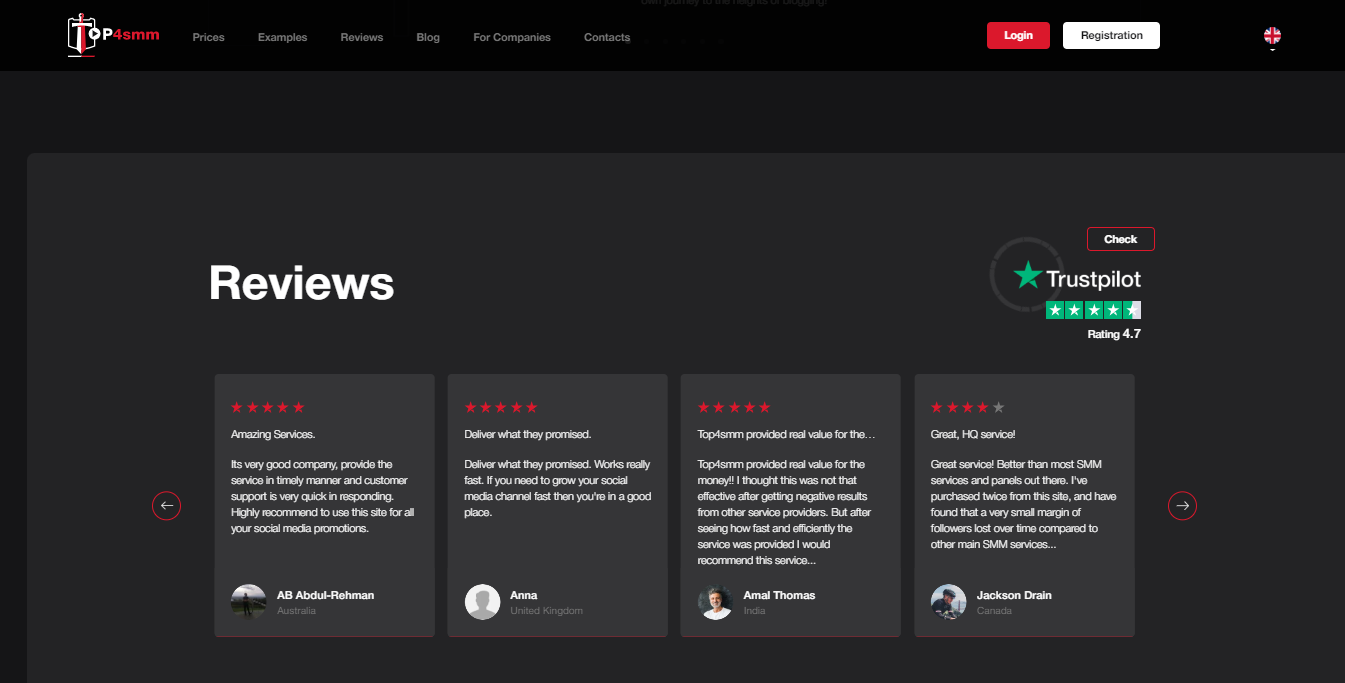Click the reviewer name Anna

point(524,595)
